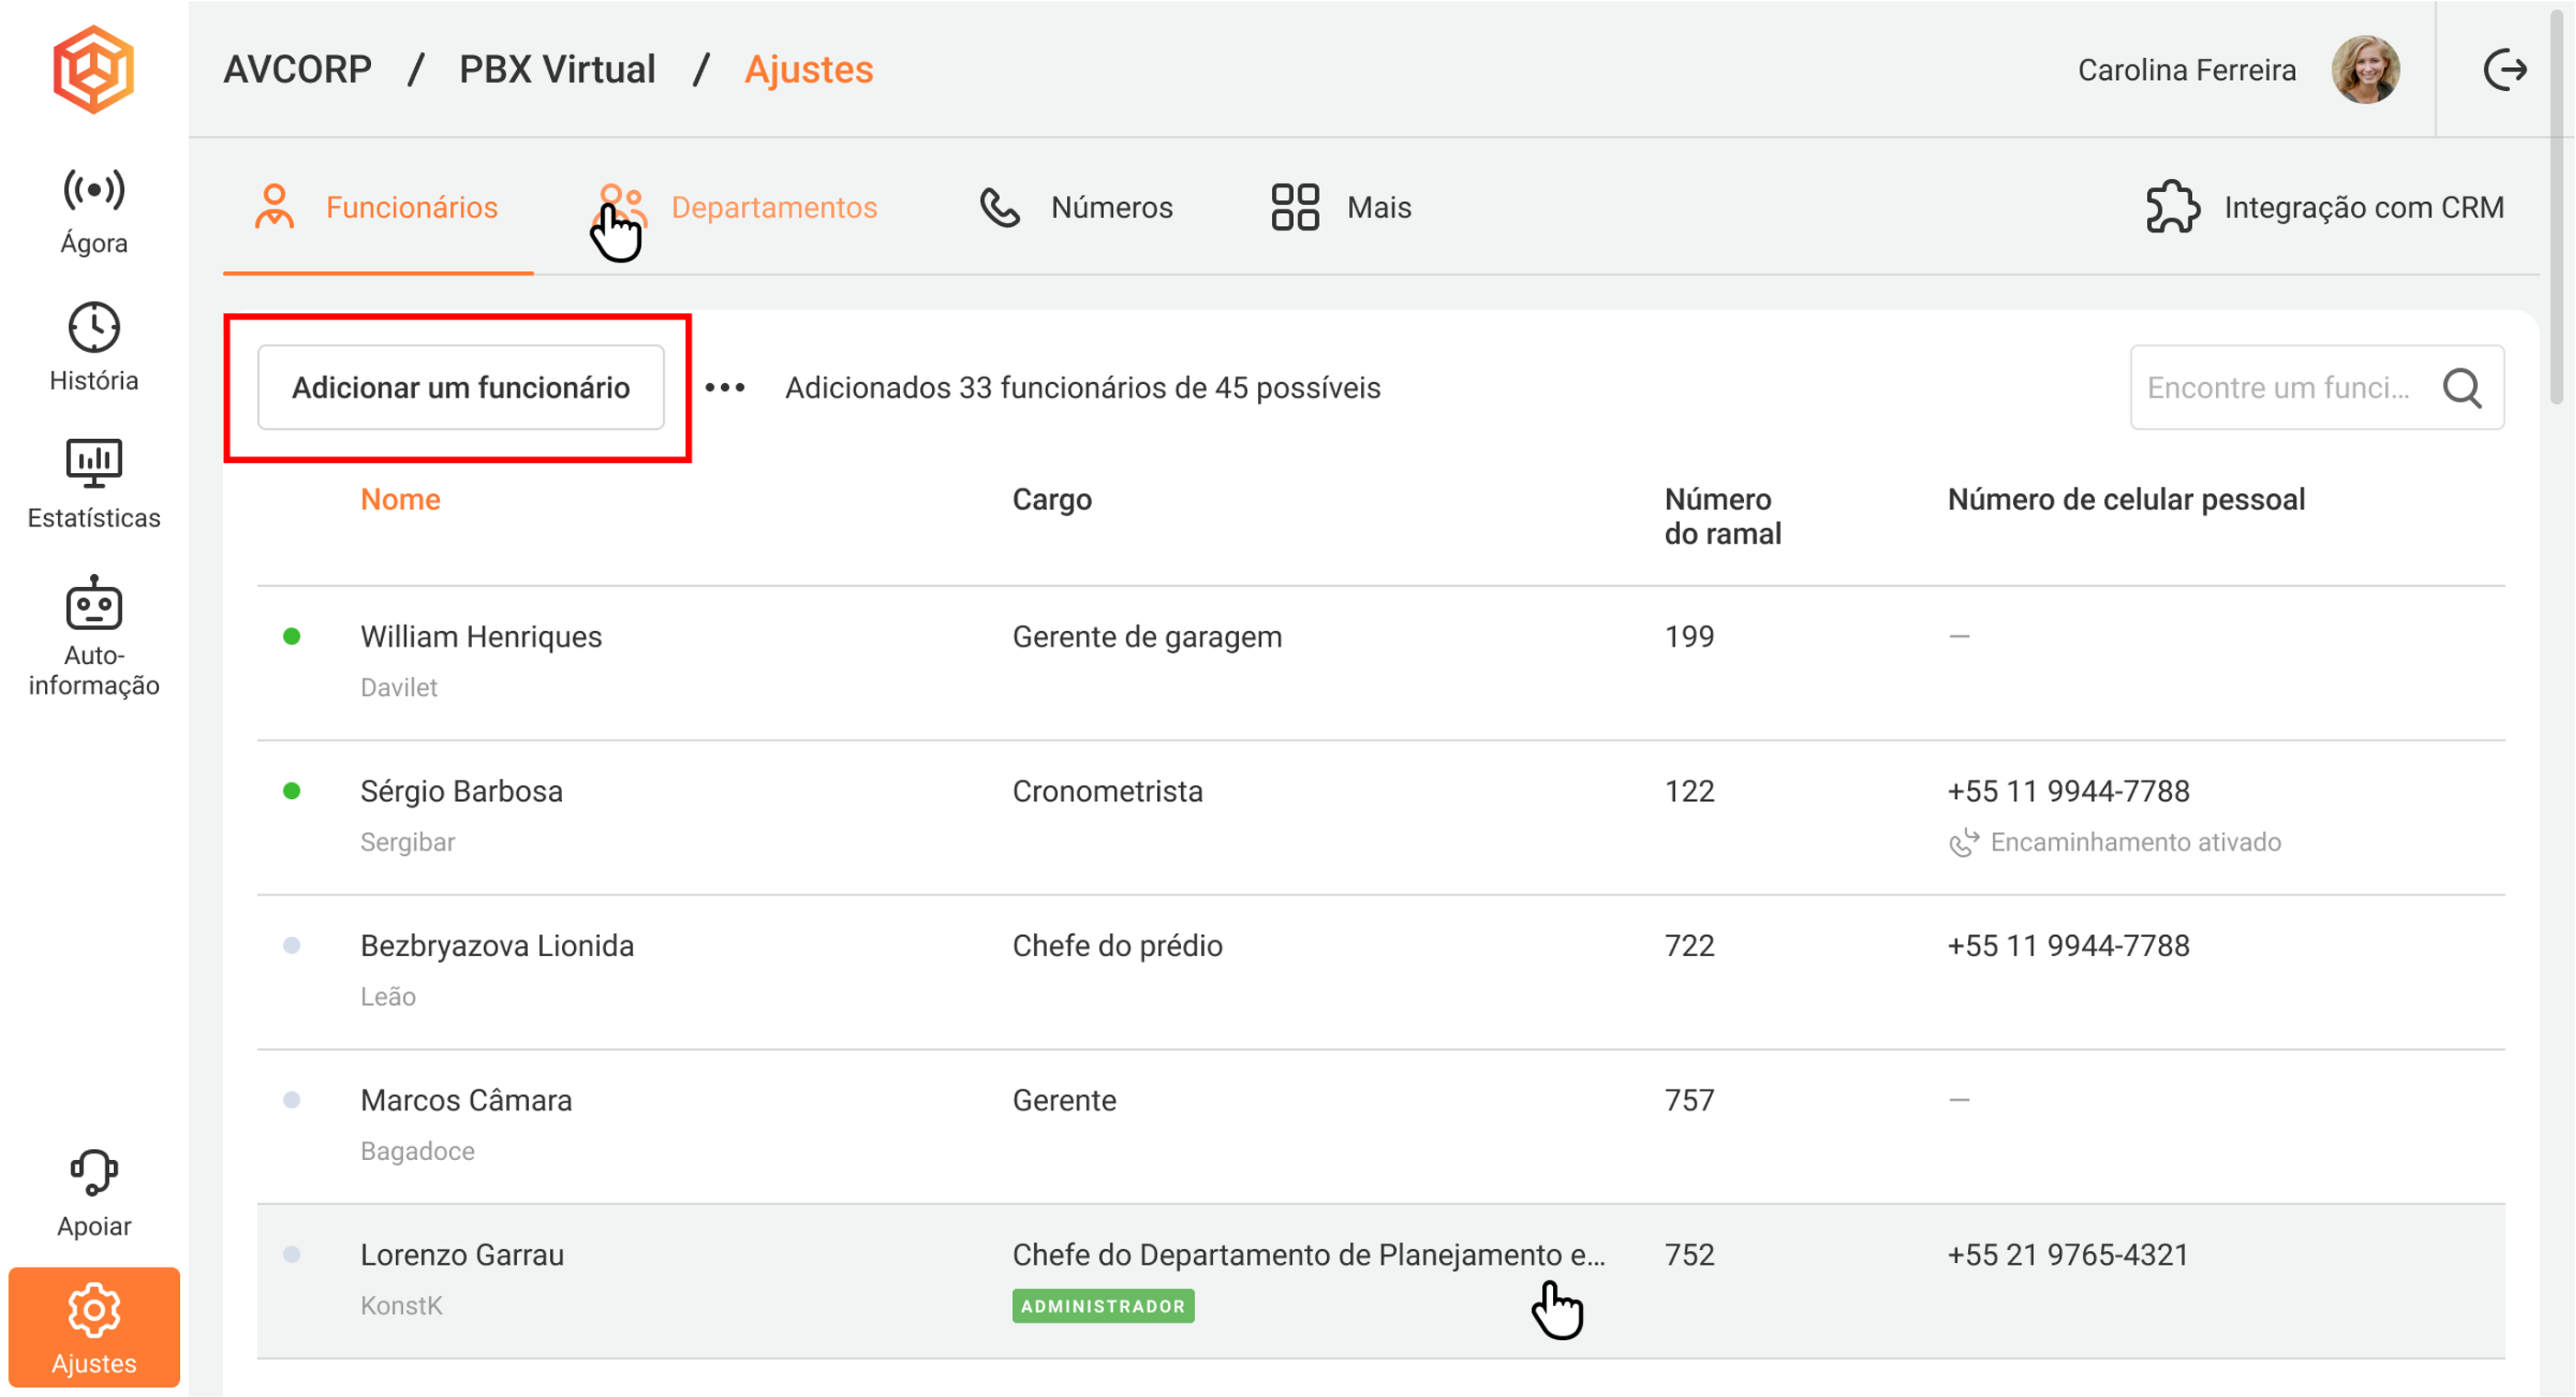Screen dimensions: 2576x1397
Task: Click the Ajustes breadcrumb
Action: (809, 69)
